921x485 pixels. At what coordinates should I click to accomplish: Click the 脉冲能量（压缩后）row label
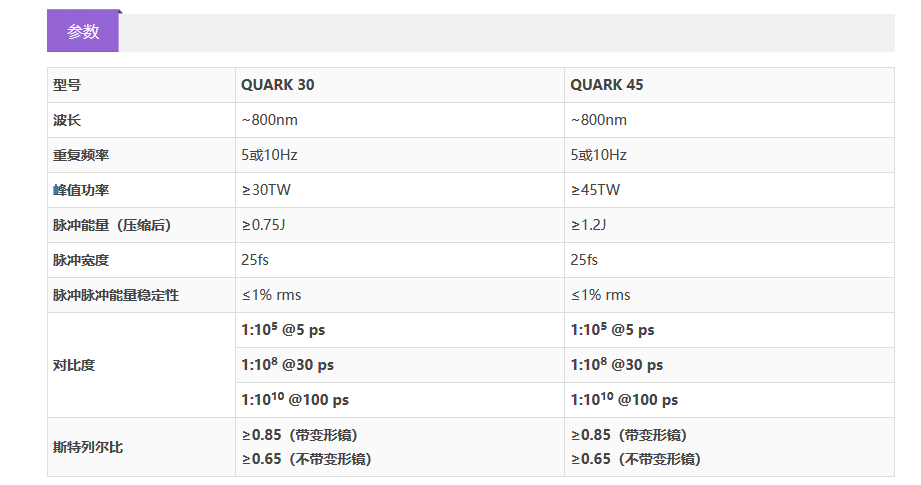pyautogui.click(x=112, y=225)
